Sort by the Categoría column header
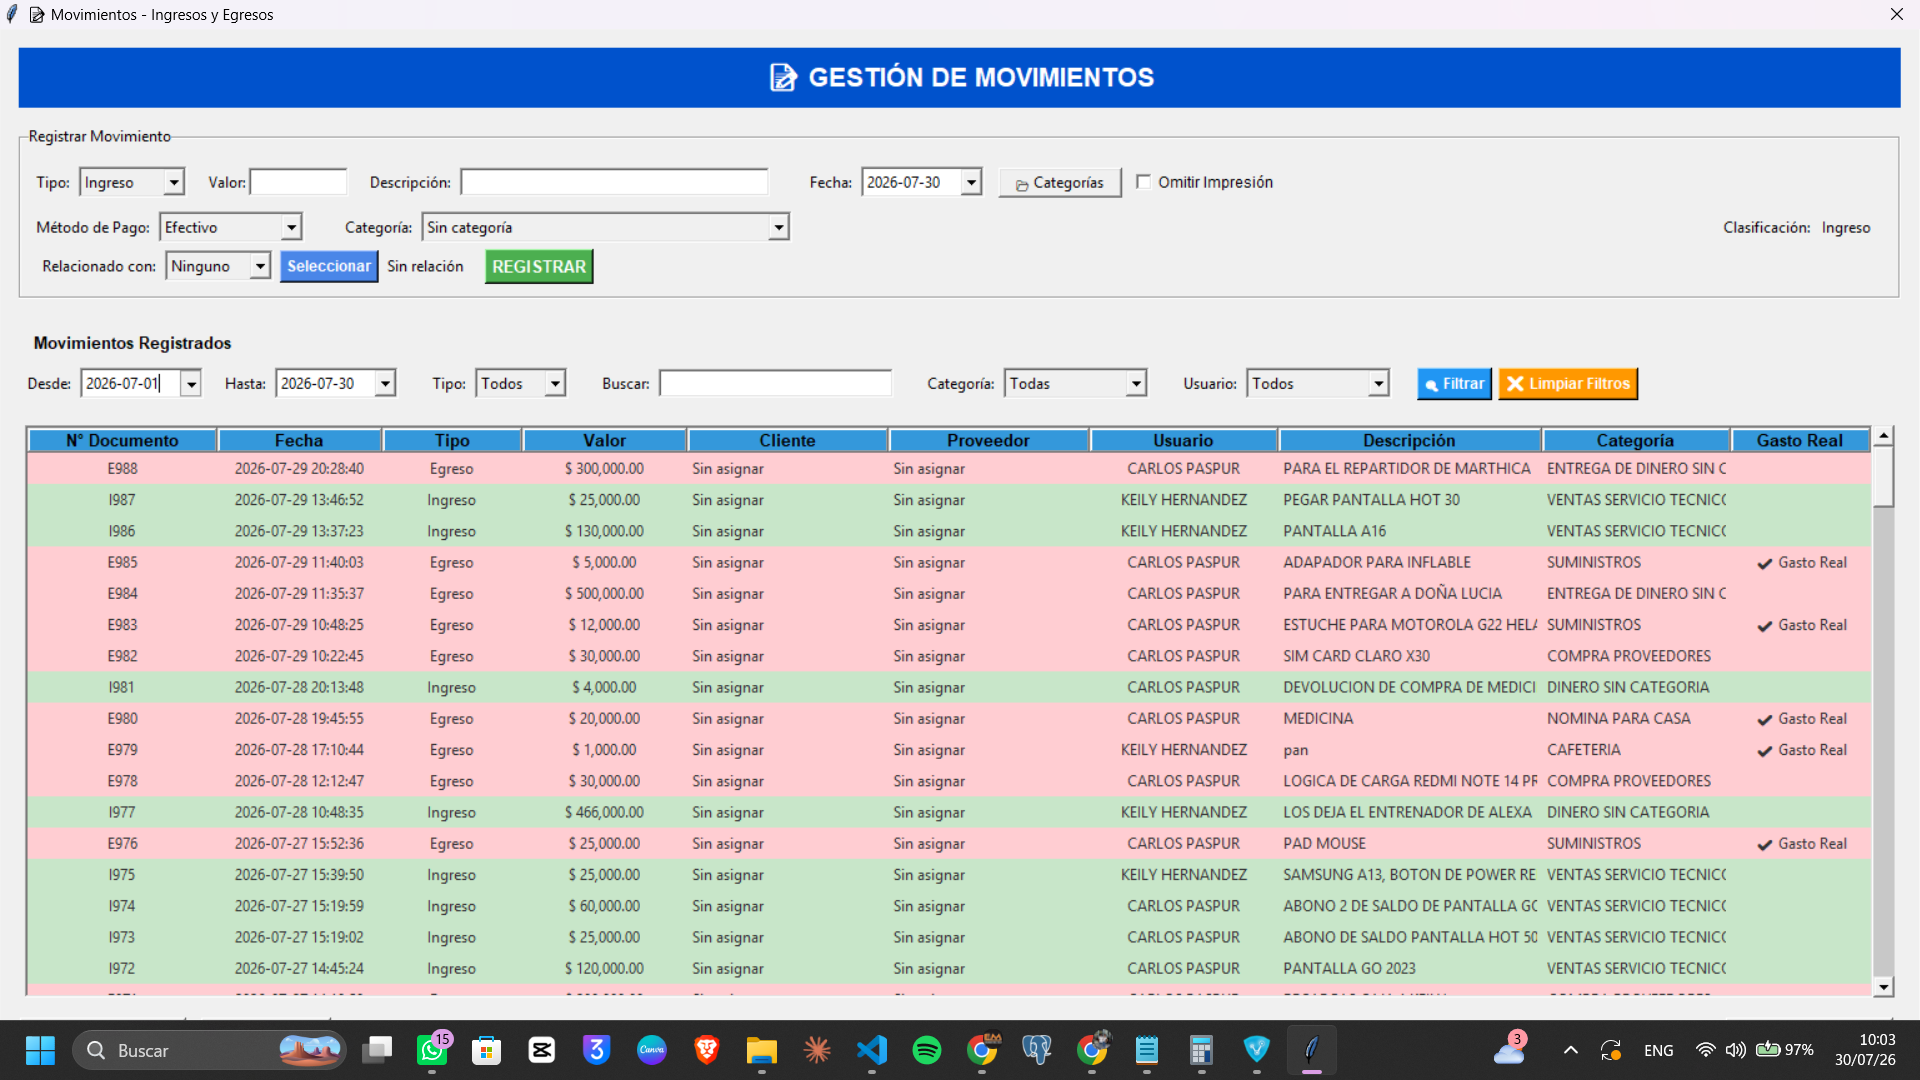1920x1080 pixels. click(x=1635, y=441)
